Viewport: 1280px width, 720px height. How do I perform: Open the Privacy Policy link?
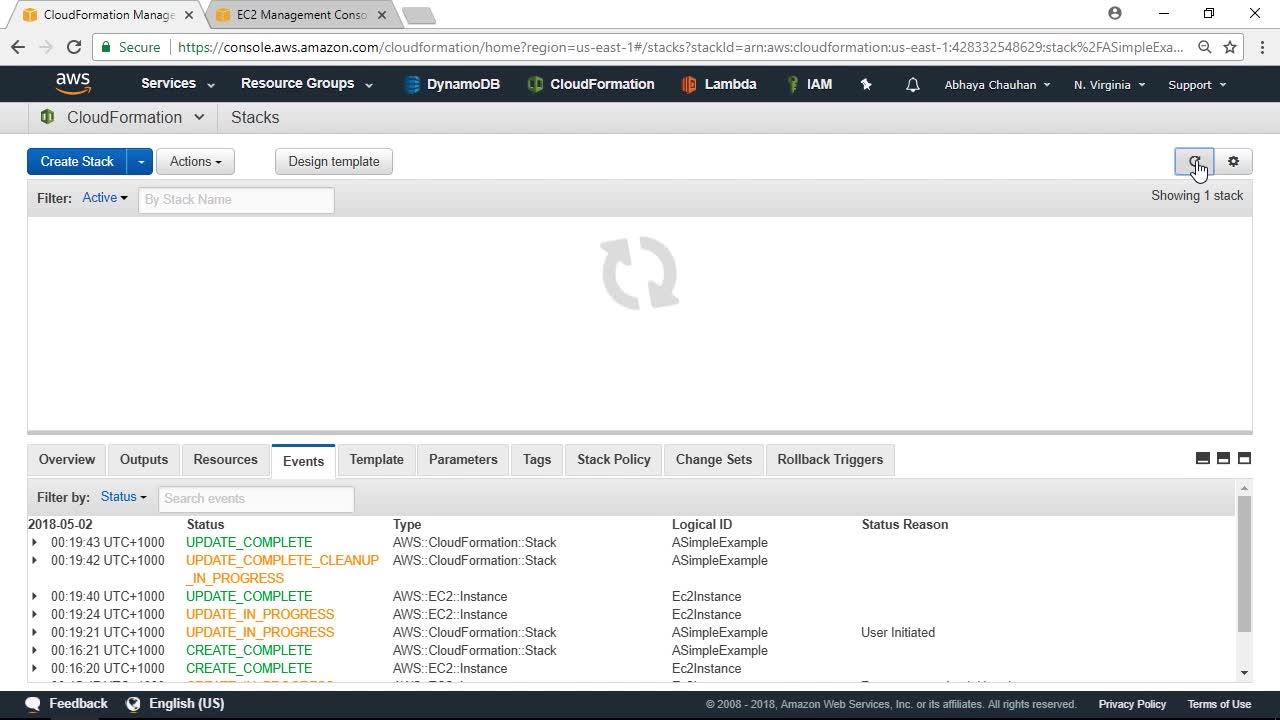coord(1132,704)
